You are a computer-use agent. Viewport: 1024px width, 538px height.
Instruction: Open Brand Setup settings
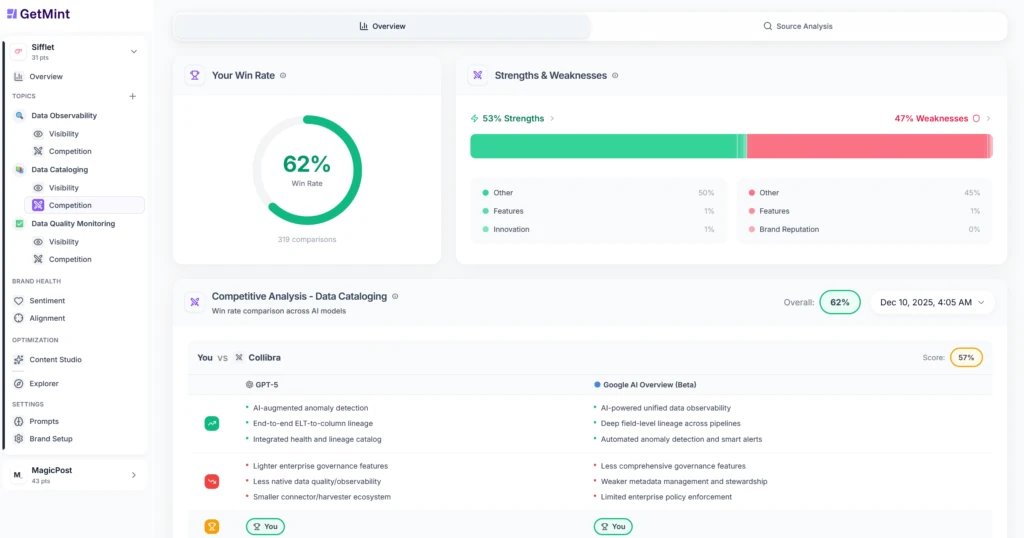(51, 439)
